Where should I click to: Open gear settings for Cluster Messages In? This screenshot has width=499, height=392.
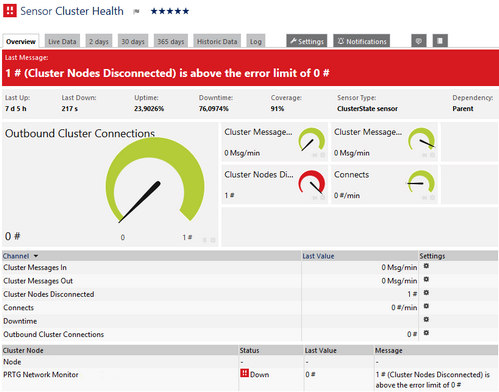(x=426, y=266)
